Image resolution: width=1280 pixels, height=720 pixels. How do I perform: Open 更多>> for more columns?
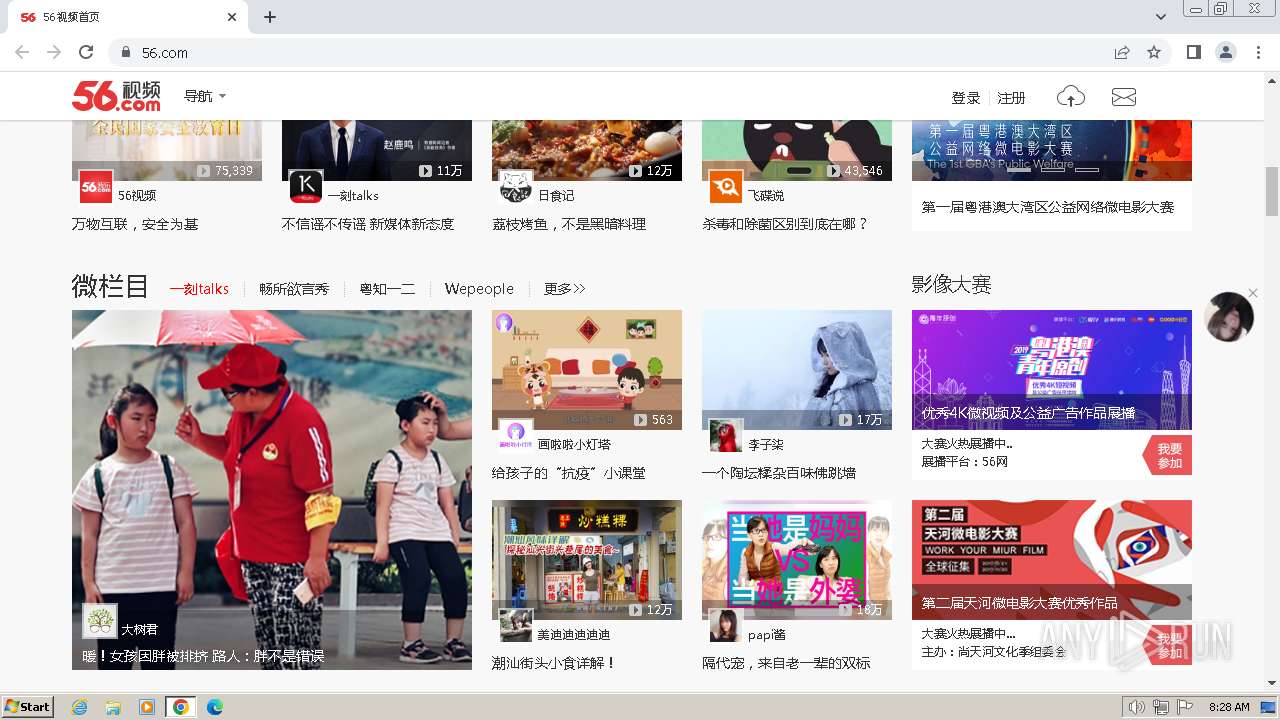coord(565,289)
